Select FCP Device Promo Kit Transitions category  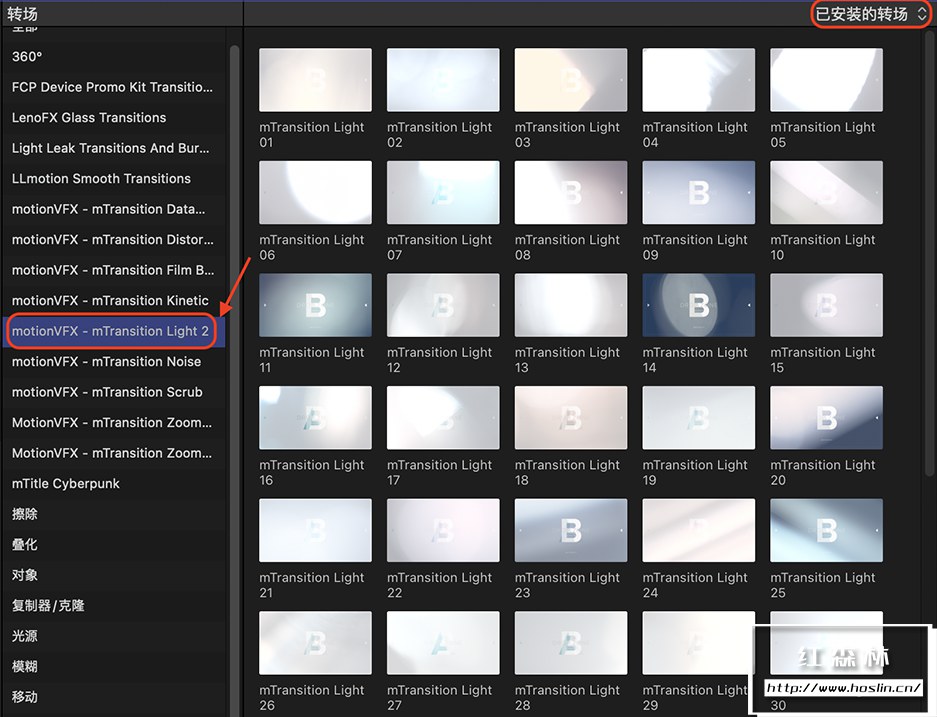point(114,87)
